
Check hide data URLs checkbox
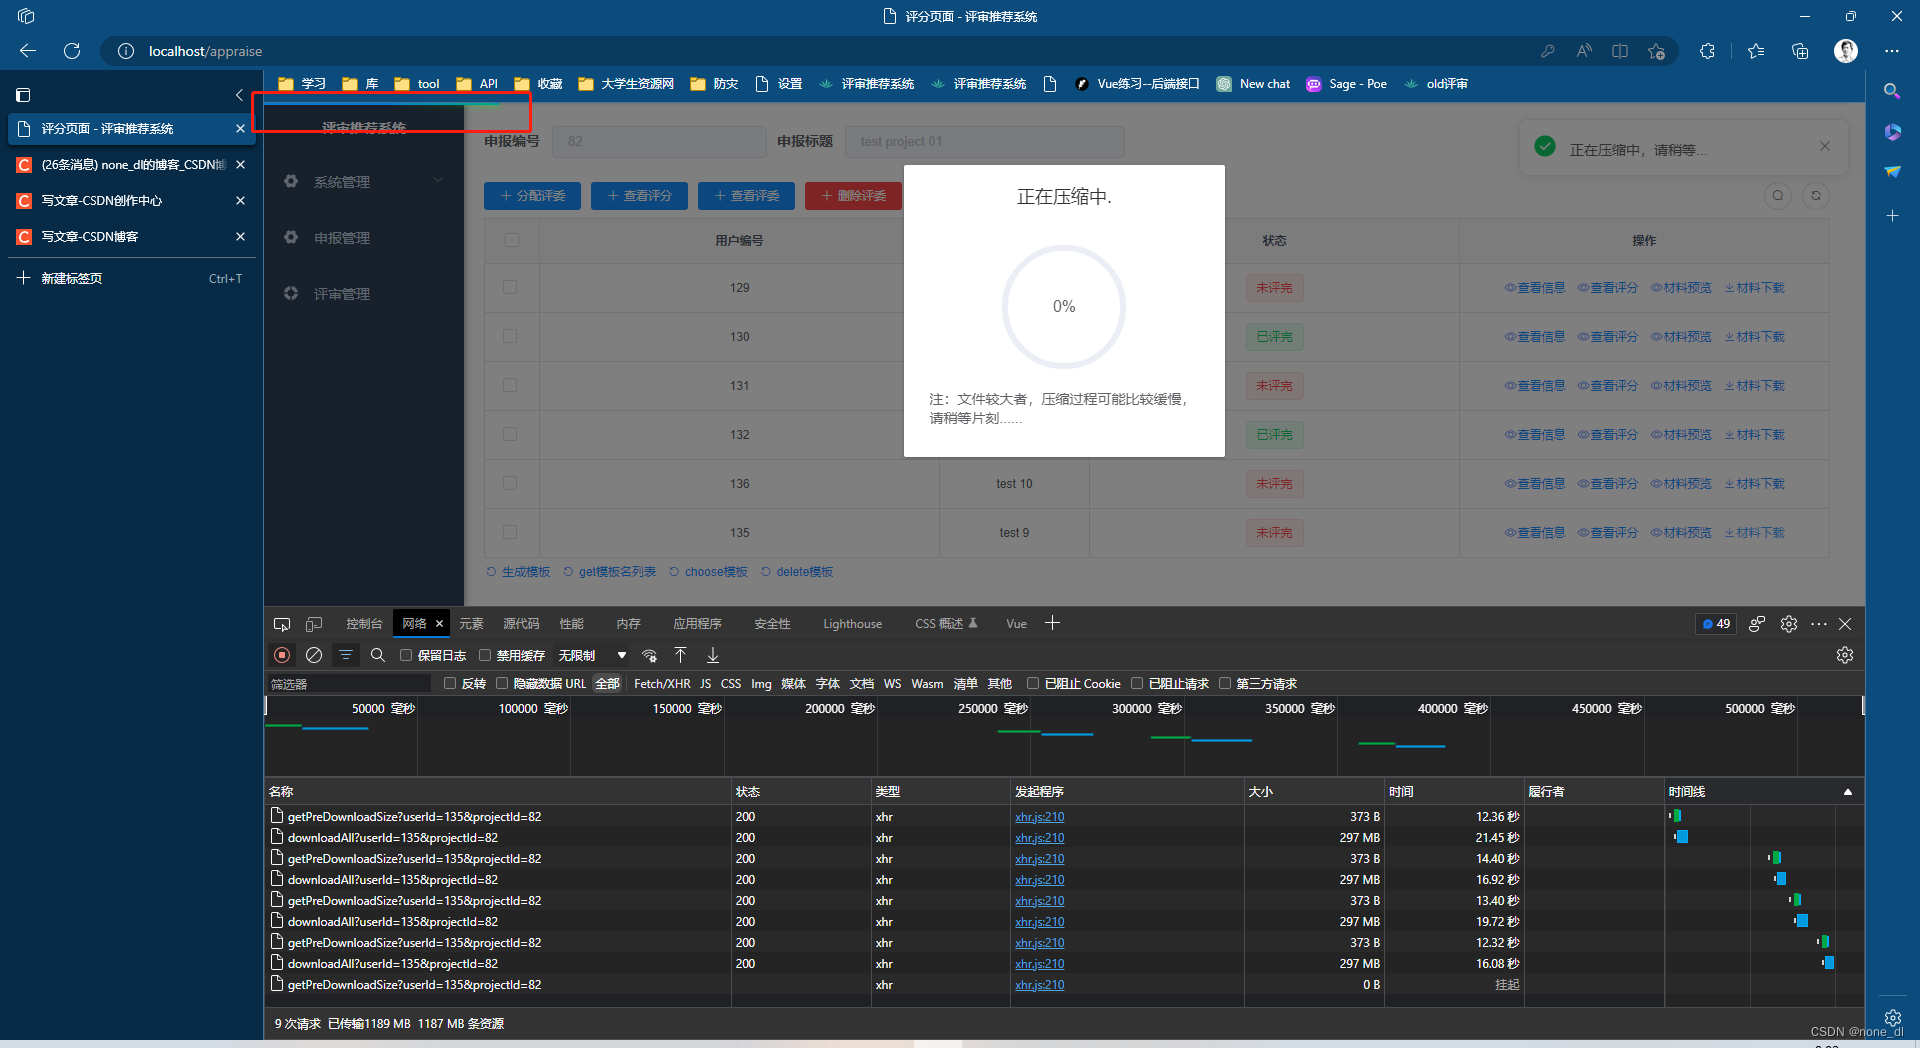click(502, 684)
